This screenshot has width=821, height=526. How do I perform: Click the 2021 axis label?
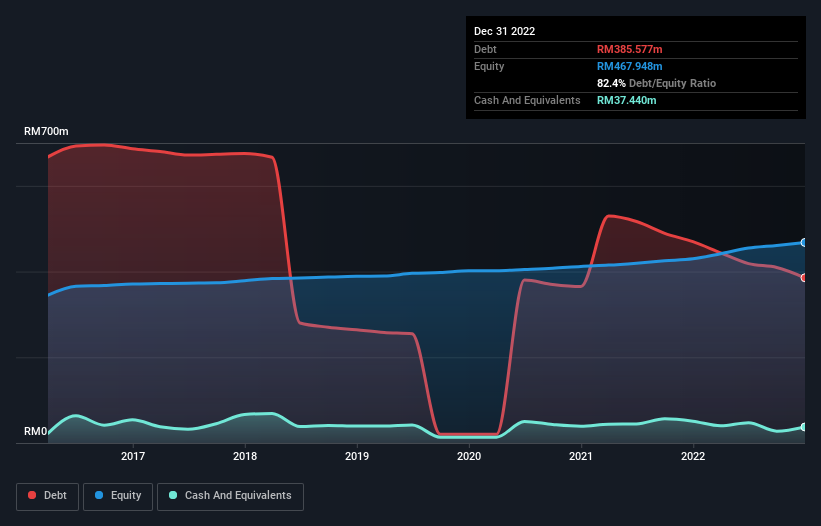(581, 456)
